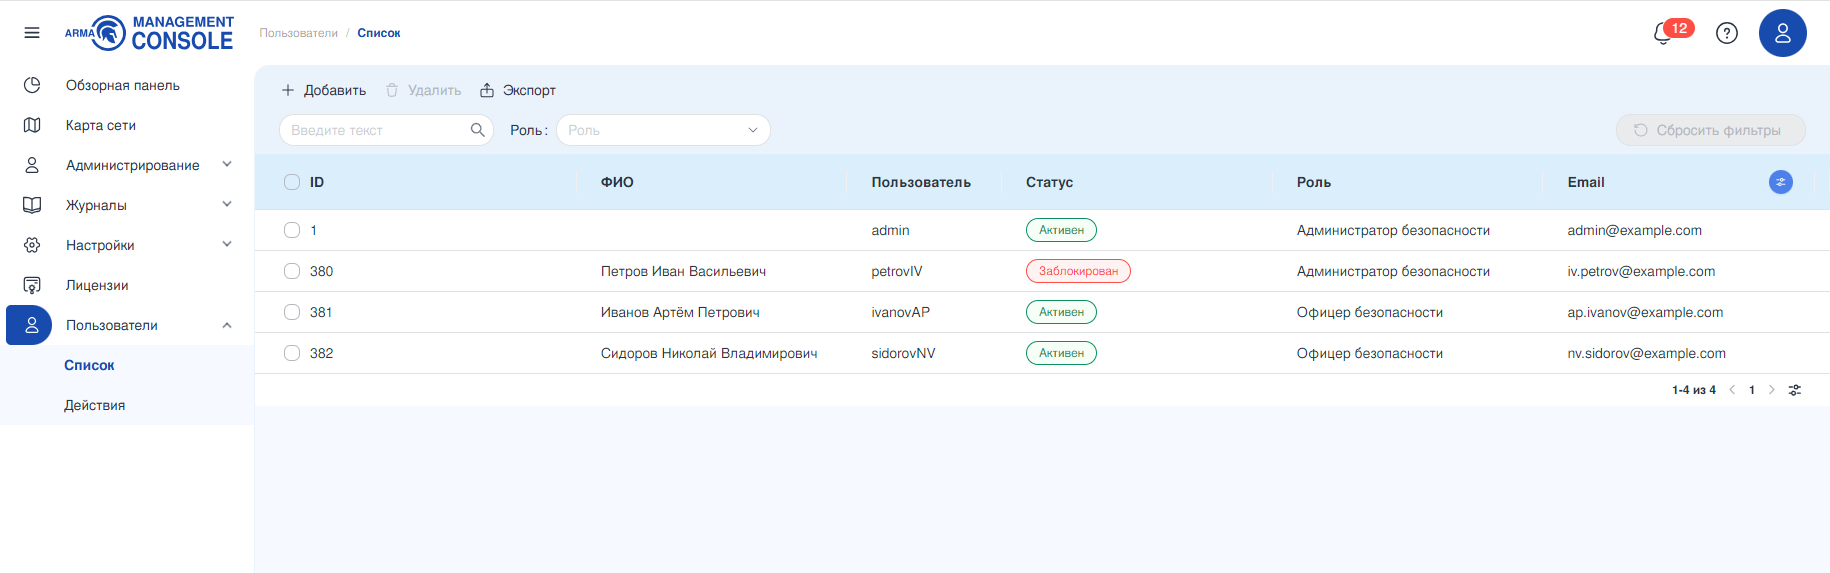Click the search magnifier icon

tap(477, 130)
